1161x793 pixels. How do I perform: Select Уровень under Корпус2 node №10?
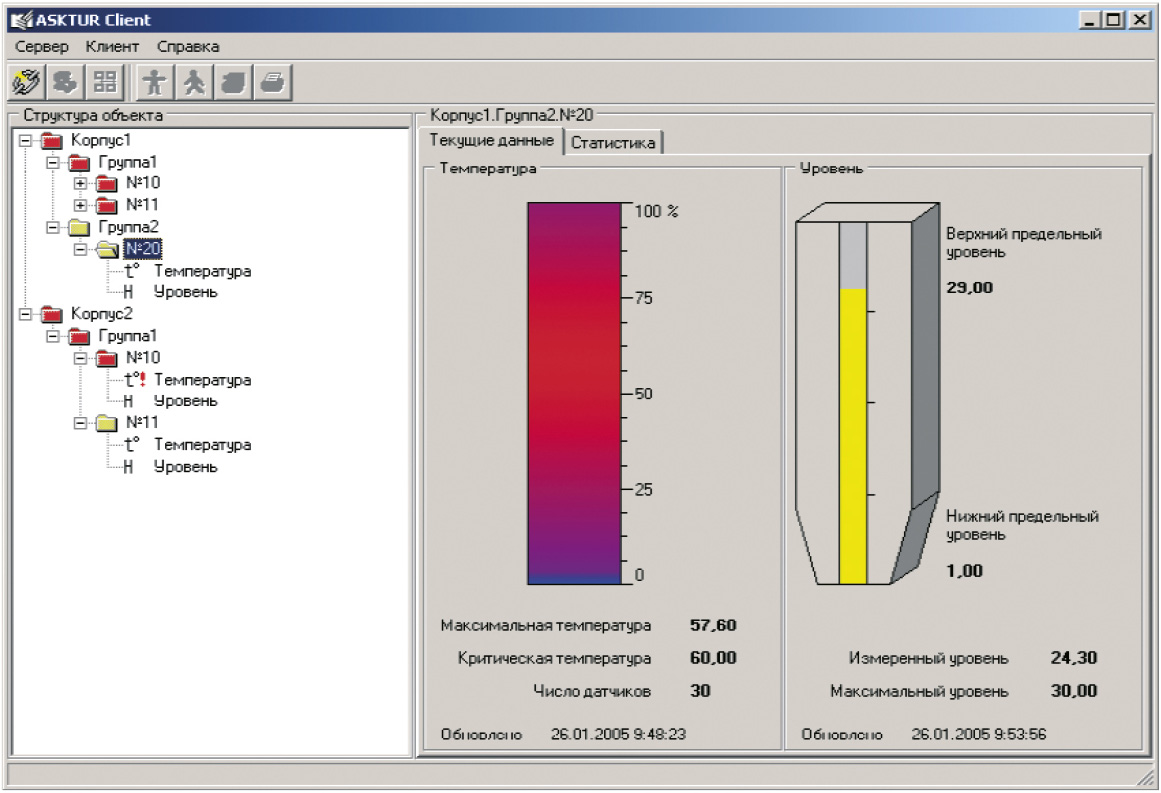(x=186, y=401)
